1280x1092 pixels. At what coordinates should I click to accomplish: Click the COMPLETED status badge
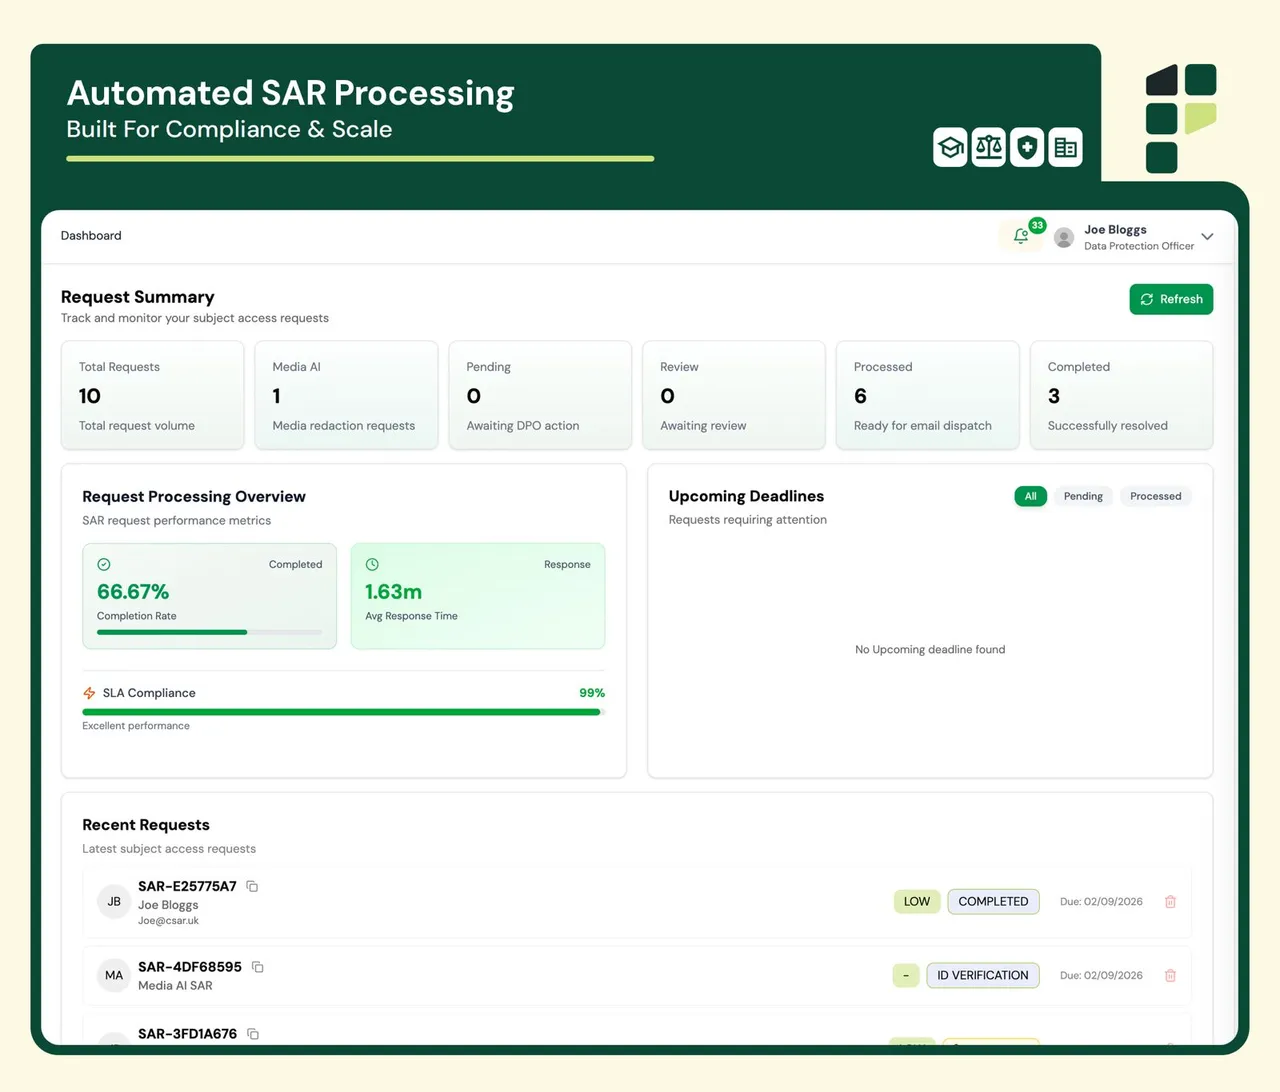993,901
